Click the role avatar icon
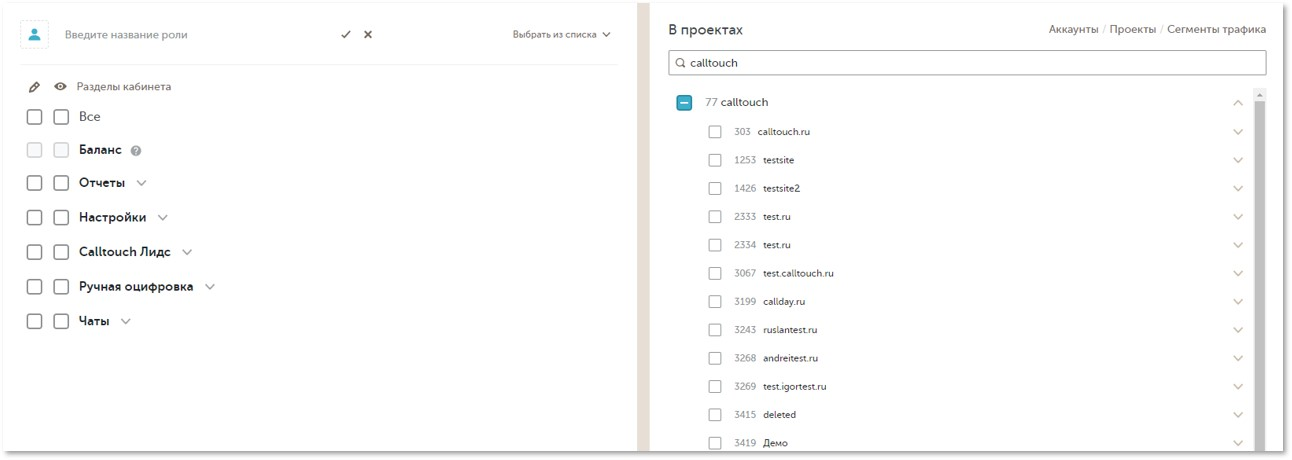Image resolution: width=1292 pixels, height=460 pixels. [x=35, y=34]
